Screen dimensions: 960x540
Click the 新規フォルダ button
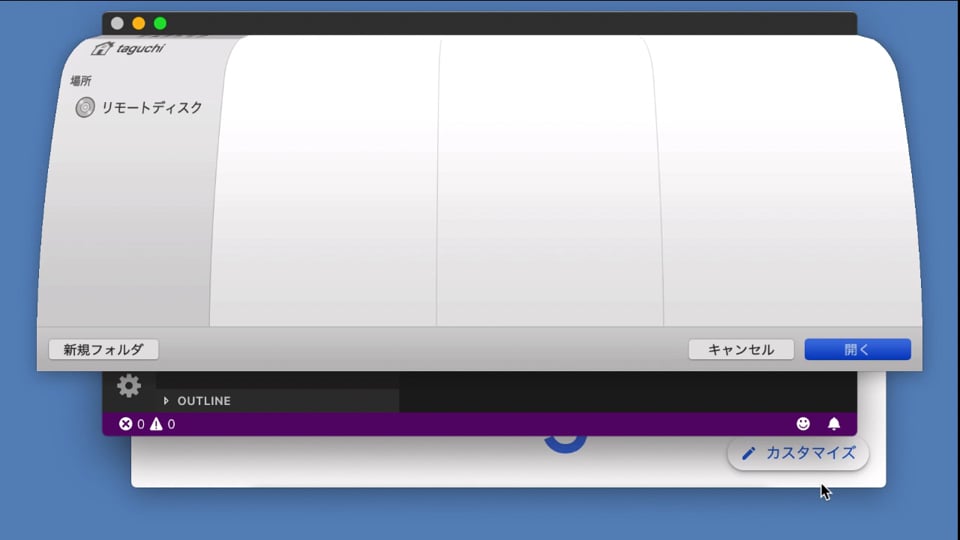coord(103,350)
